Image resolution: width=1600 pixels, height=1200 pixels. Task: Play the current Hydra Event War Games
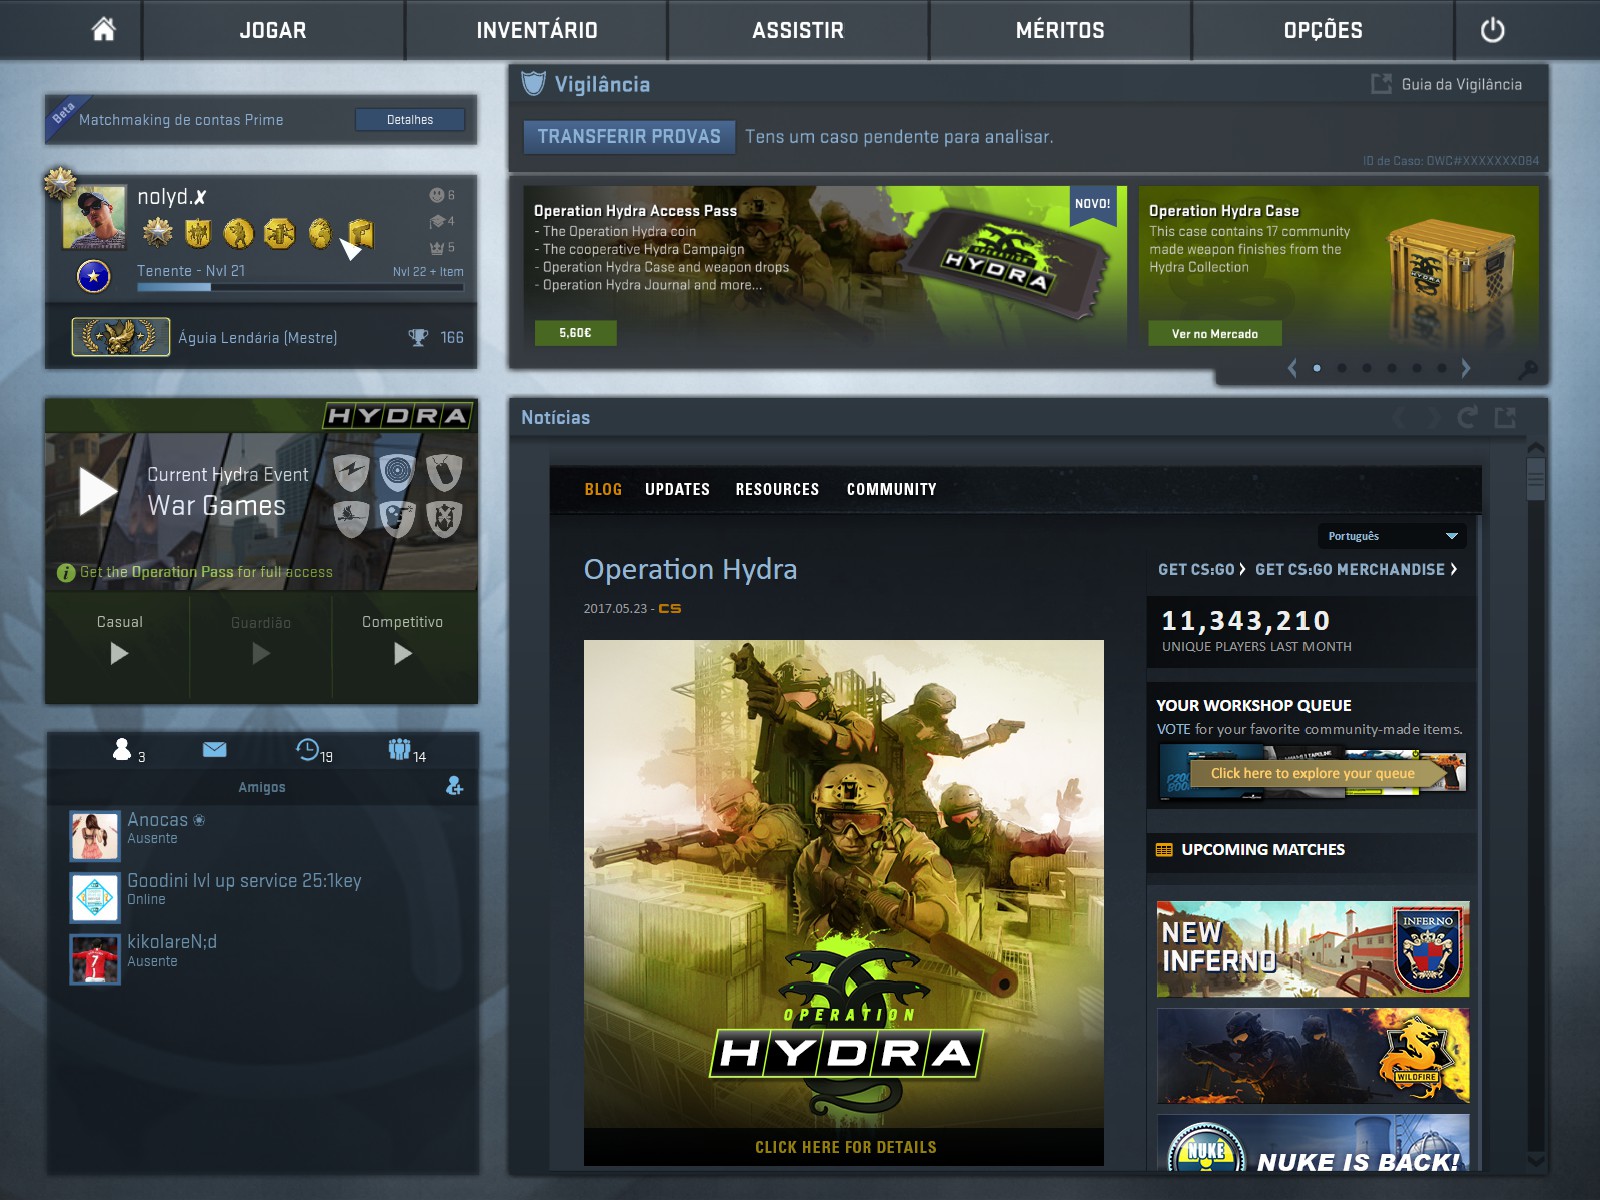(98, 491)
